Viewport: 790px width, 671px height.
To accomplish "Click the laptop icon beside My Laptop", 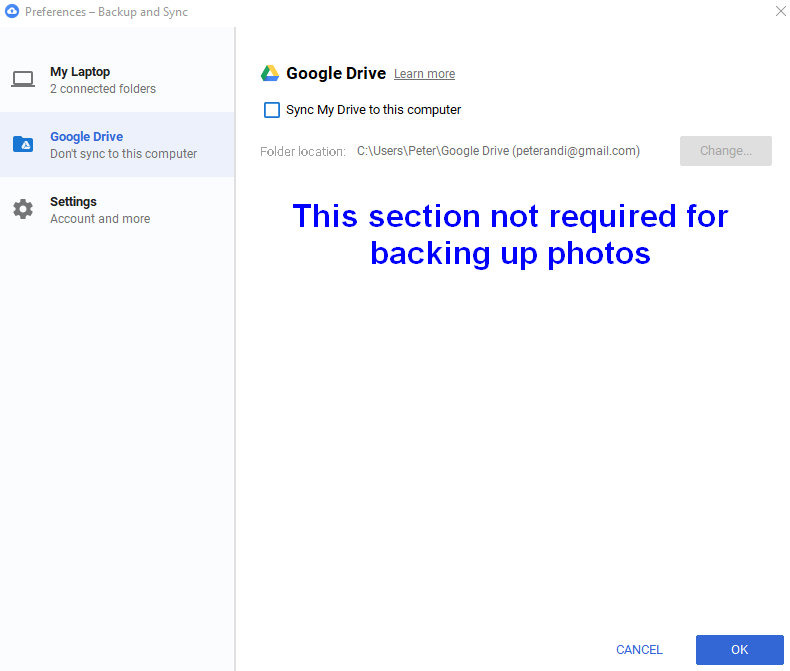I will pyautogui.click(x=23, y=80).
